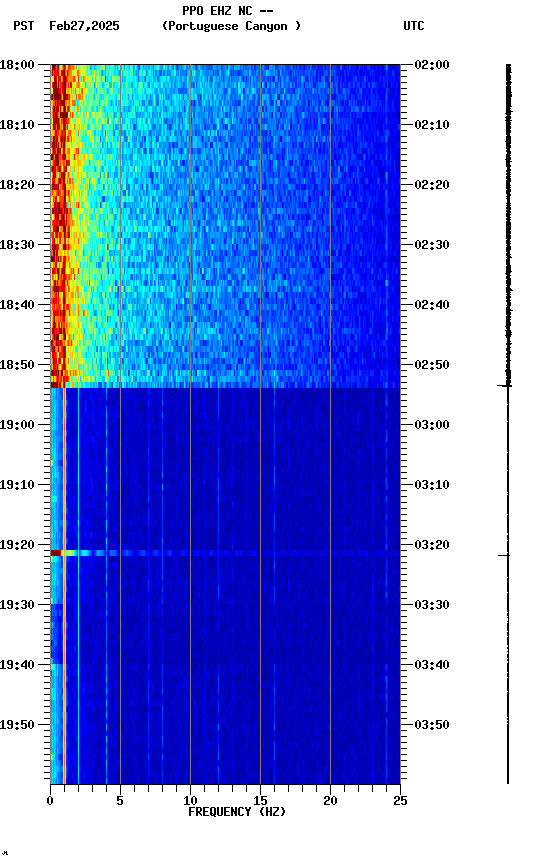Click the 02:50 UTC time label
The height and width of the screenshot is (864, 552).
(x=432, y=365)
